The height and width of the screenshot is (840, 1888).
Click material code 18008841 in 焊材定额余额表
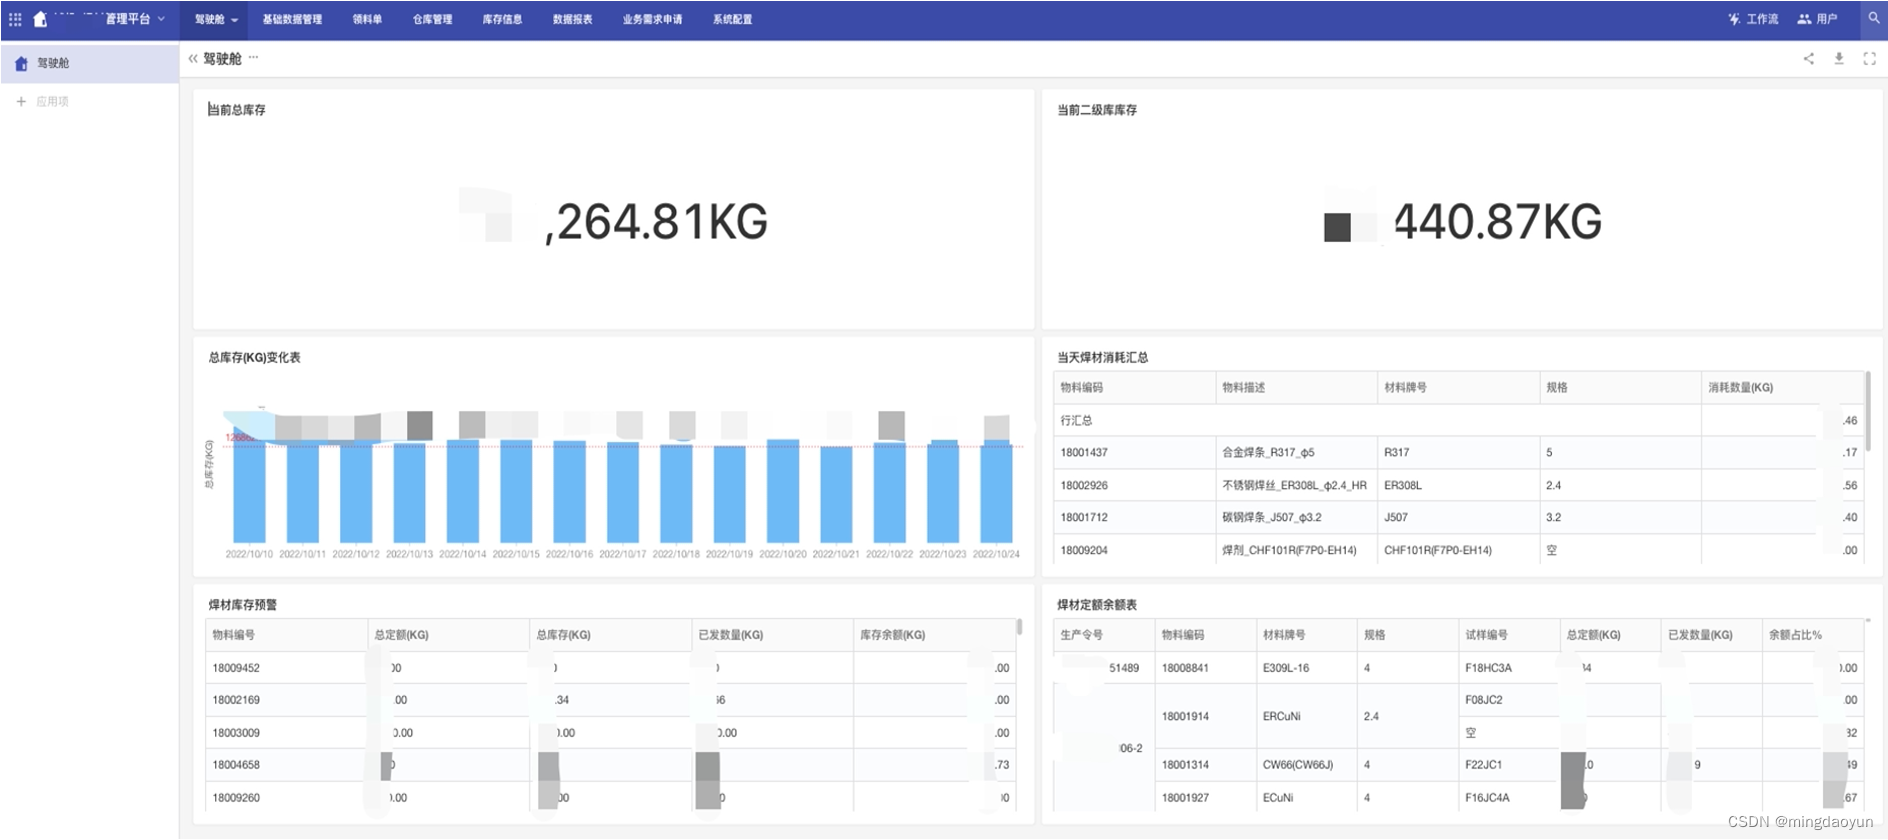click(1205, 668)
